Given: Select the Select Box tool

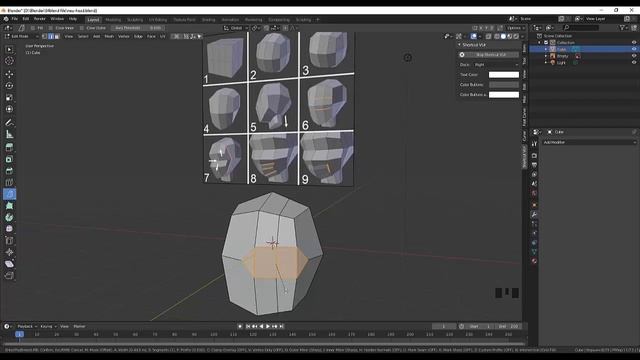Looking at the screenshot, I should coord(9,49).
